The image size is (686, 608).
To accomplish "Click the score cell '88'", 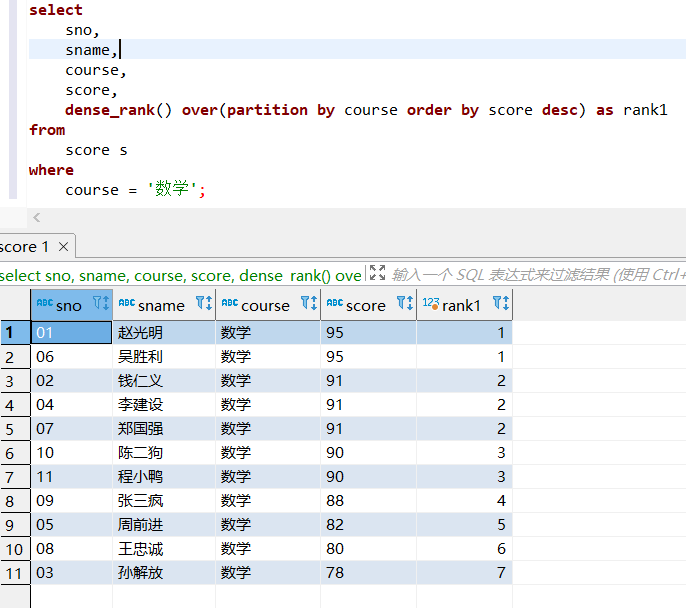I will 368,501.
